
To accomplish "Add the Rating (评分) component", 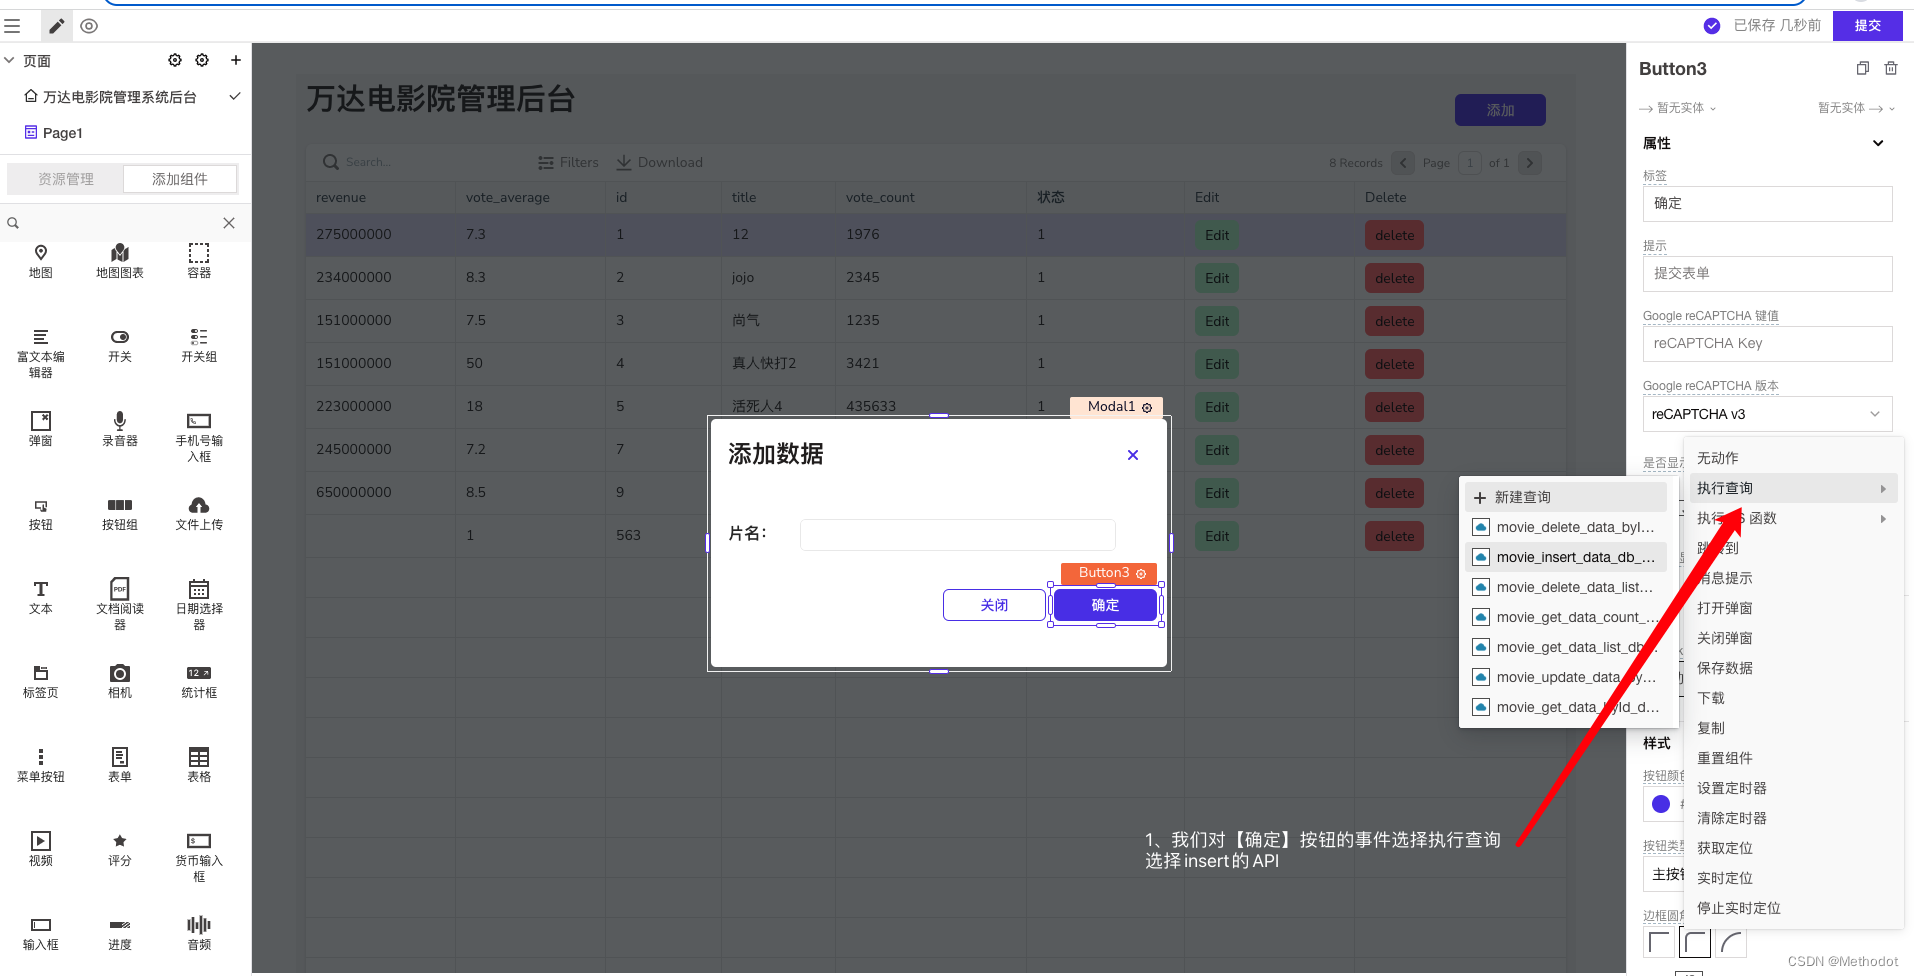I will coord(120,849).
